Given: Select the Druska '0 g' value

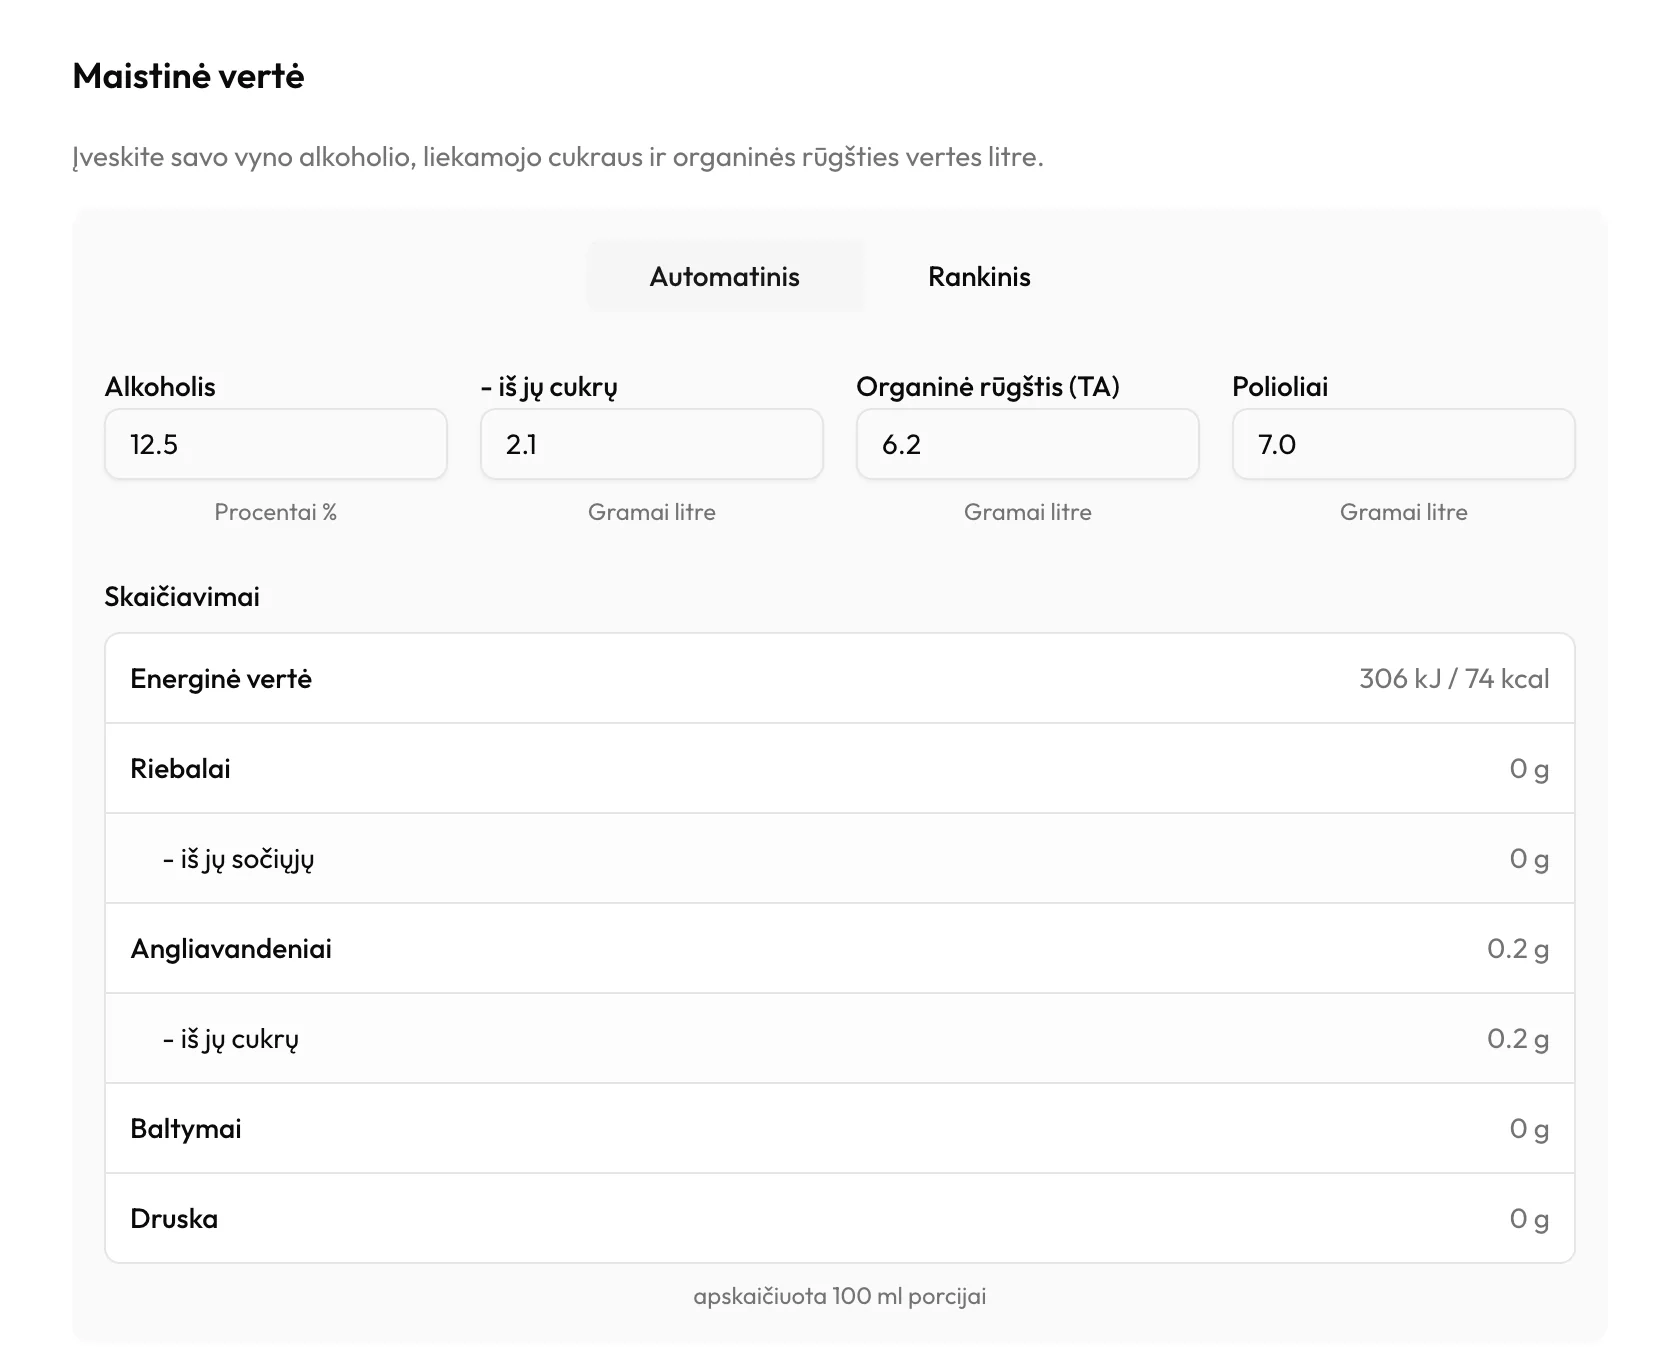Looking at the screenshot, I should pyautogui.click(x=1529, y=1219).
